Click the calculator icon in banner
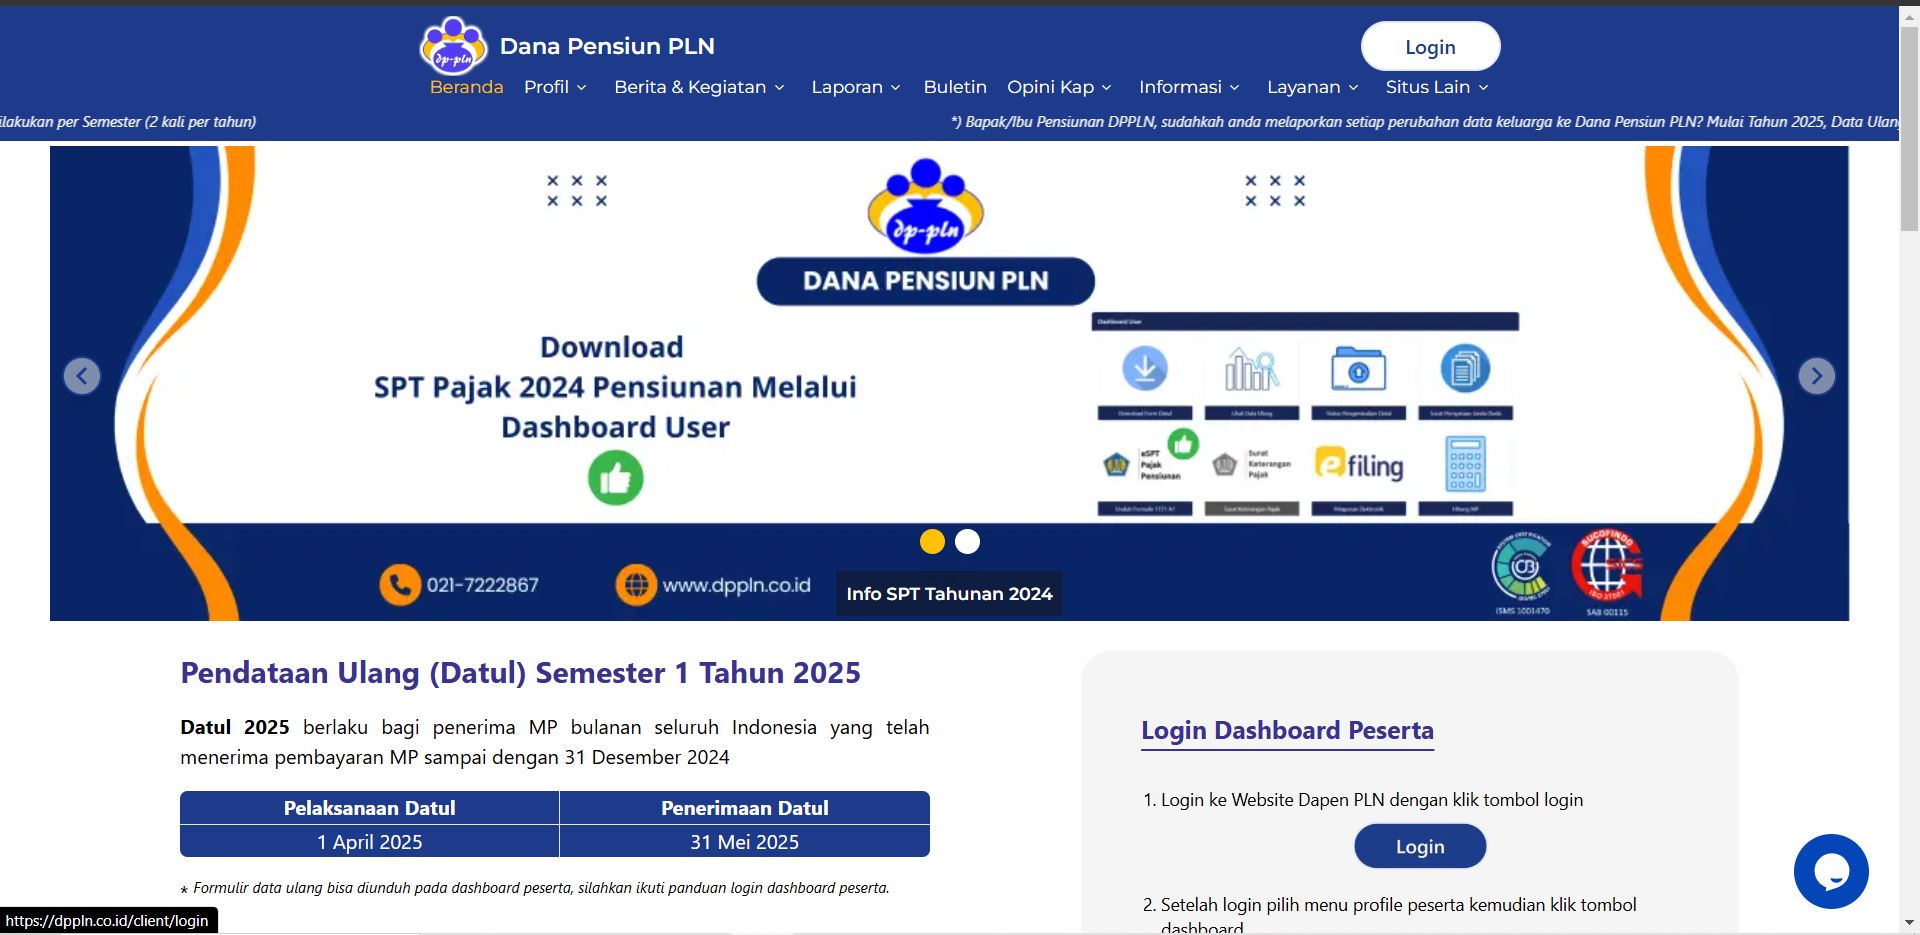Image resolution: width=1920 pixels, height=935 pixels. 1465,464
